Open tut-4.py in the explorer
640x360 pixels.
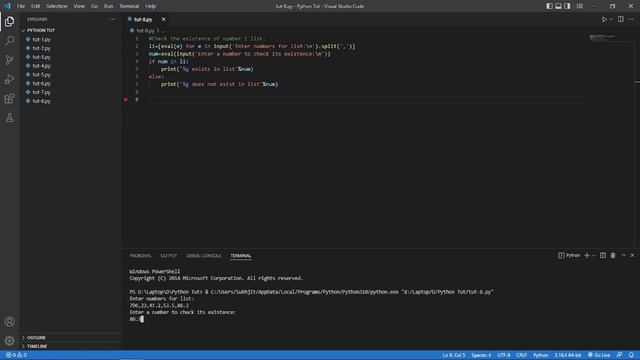[42, 66]
